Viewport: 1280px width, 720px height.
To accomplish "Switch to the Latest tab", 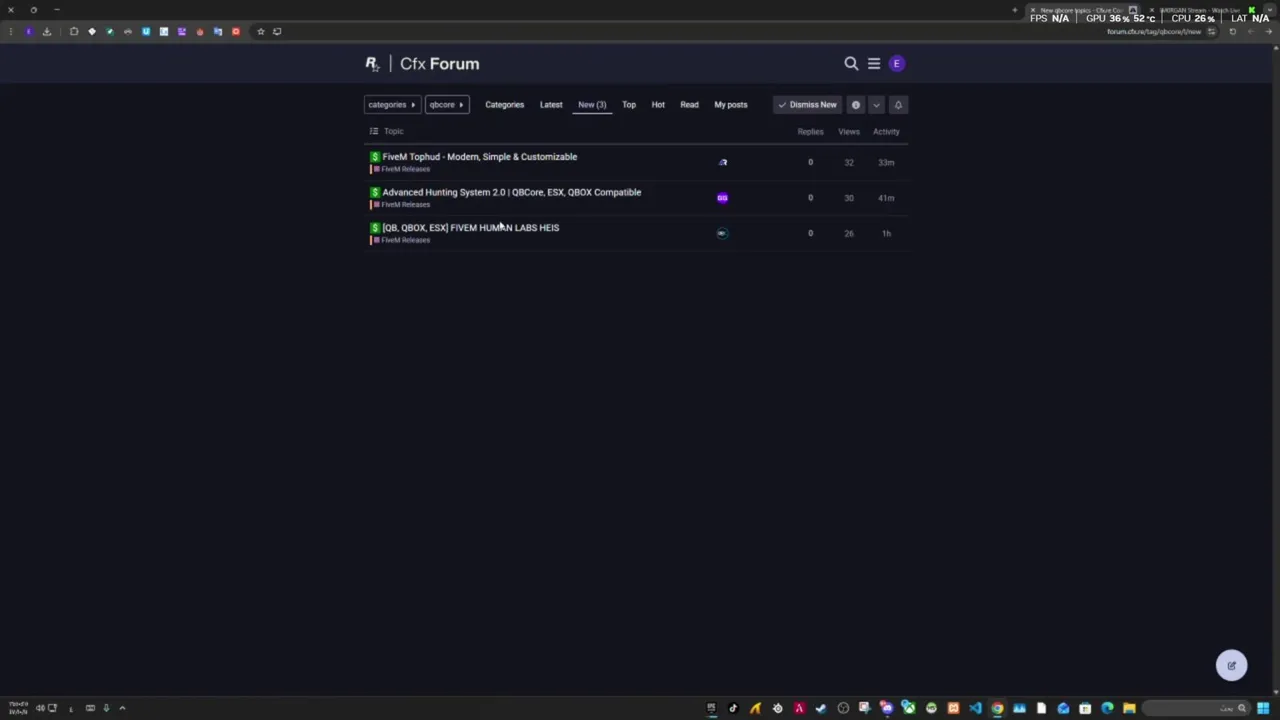I will coord(551,105).
